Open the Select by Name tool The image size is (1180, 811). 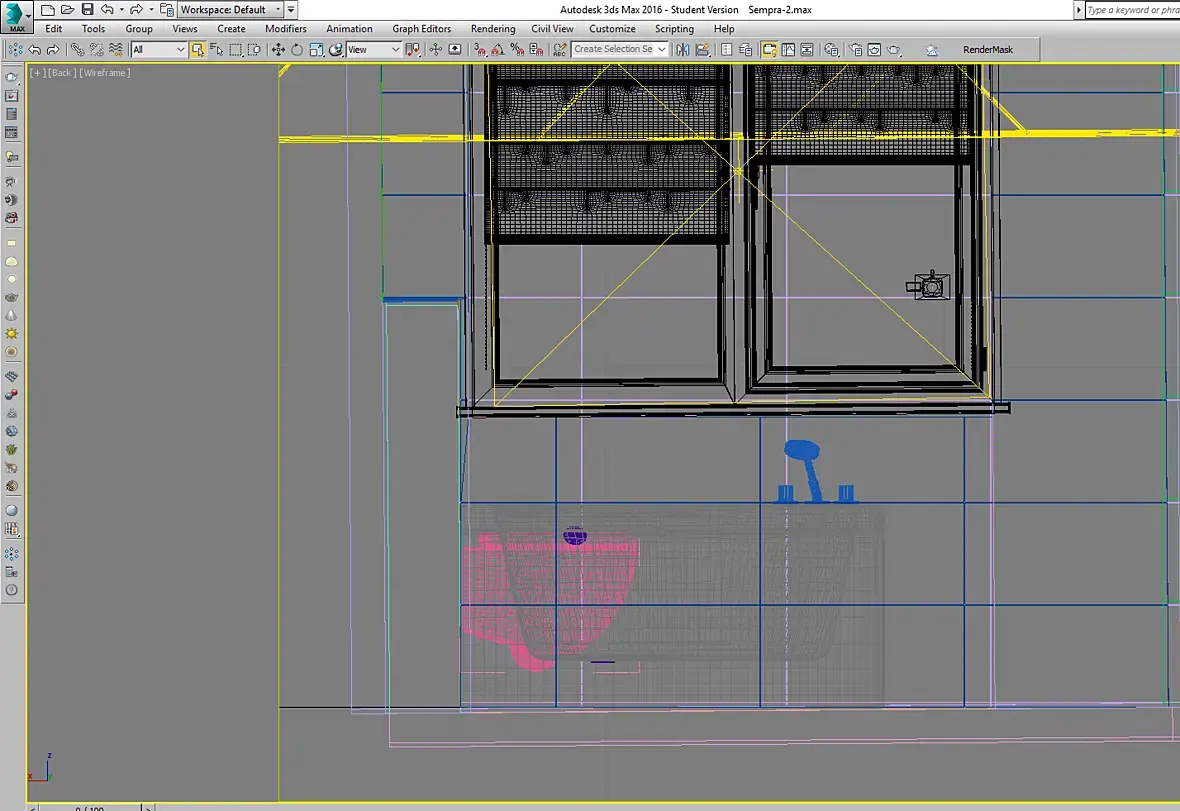tap(217, 50)
